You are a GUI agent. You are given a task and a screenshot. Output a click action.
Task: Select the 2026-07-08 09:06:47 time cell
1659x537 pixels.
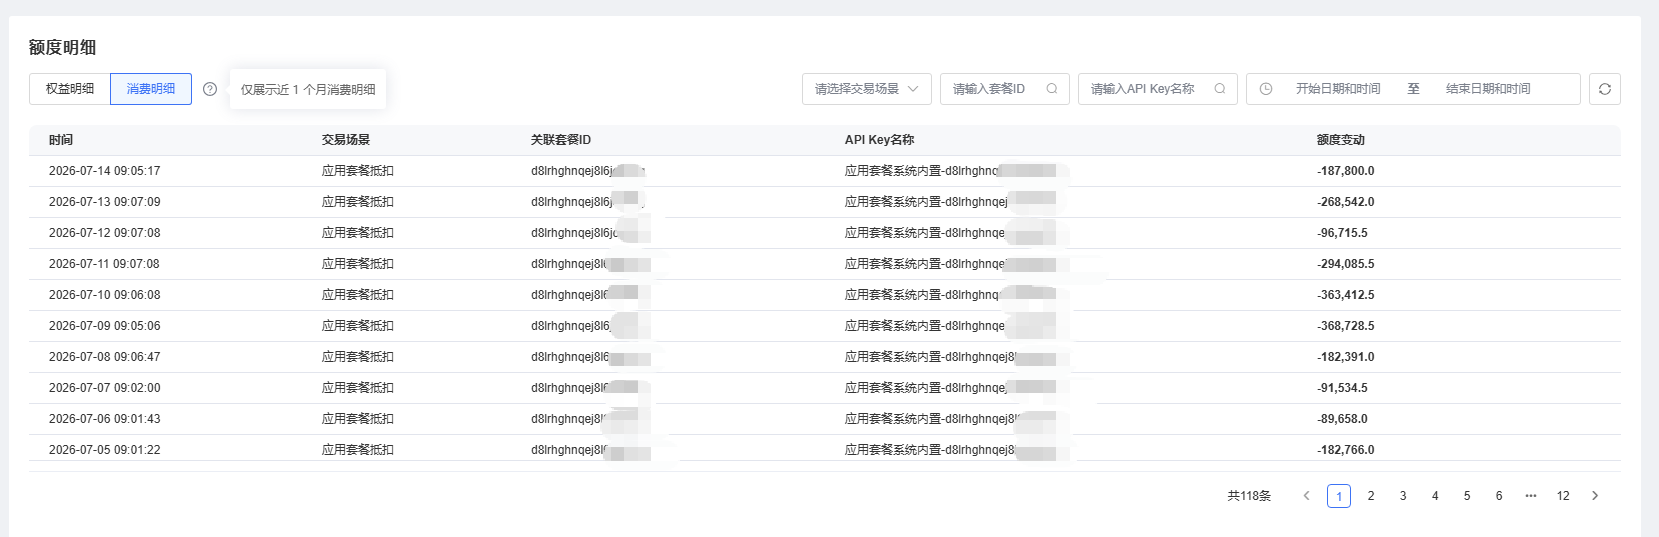tap(105, 357)
